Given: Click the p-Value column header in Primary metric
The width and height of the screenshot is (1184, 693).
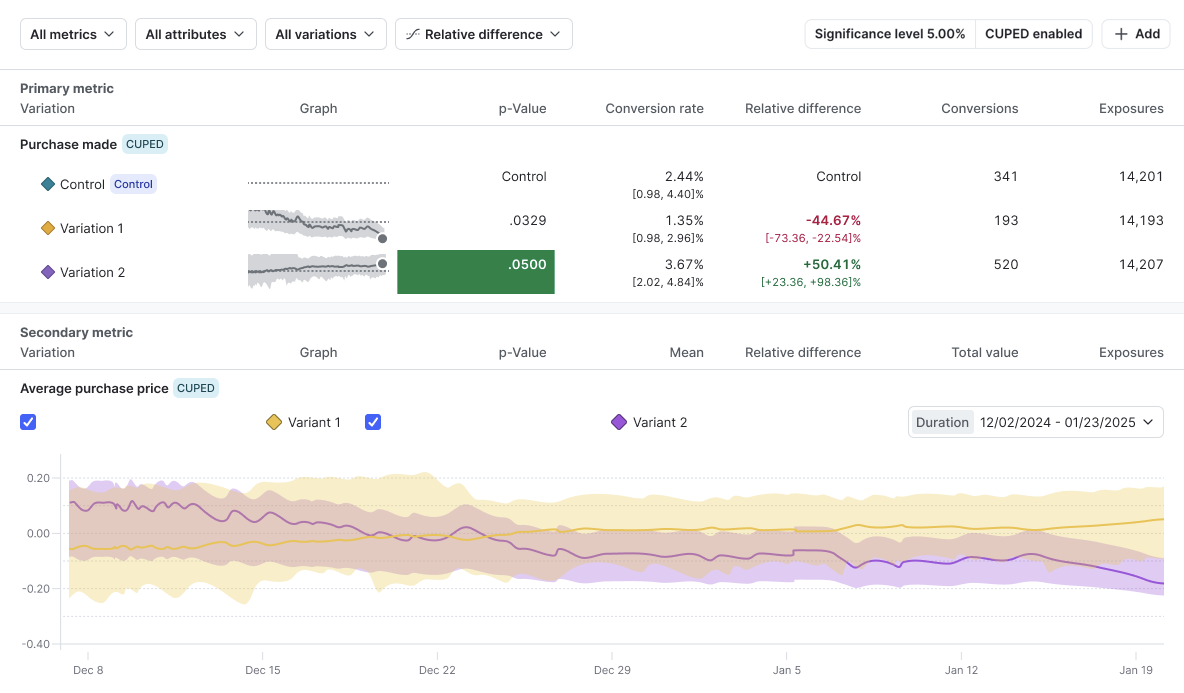Looking at the screenshot, I should [522, 108].
